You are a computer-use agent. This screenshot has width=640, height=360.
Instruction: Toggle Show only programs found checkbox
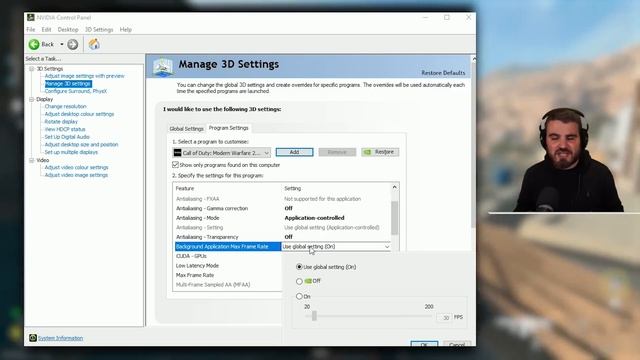(x=176, y=164)
